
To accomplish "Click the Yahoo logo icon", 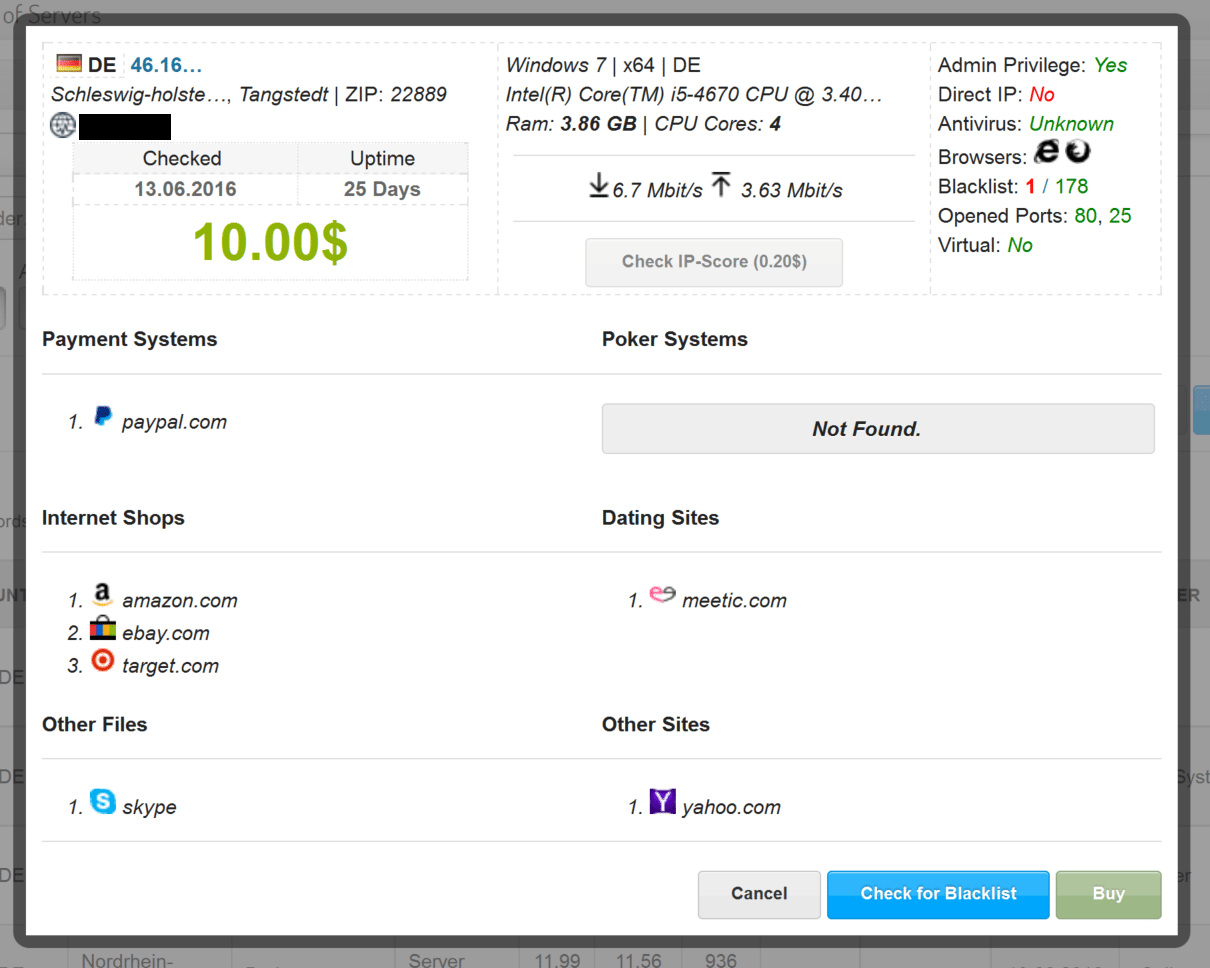I will coord(663,802).
